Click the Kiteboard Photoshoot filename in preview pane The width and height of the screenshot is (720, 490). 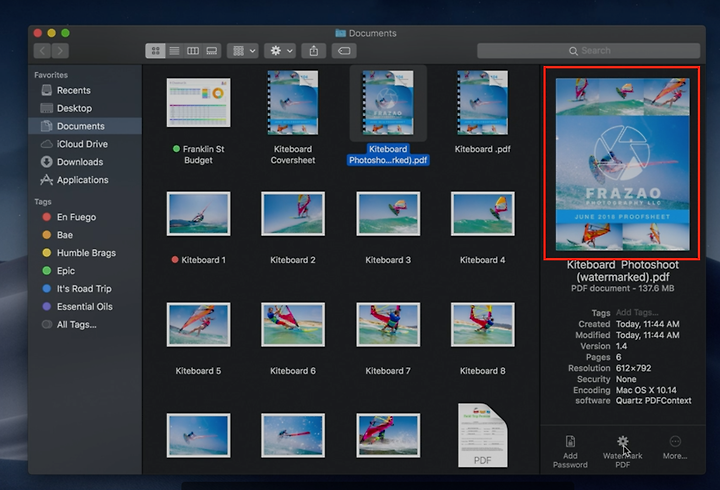click(x=622, y=271)
